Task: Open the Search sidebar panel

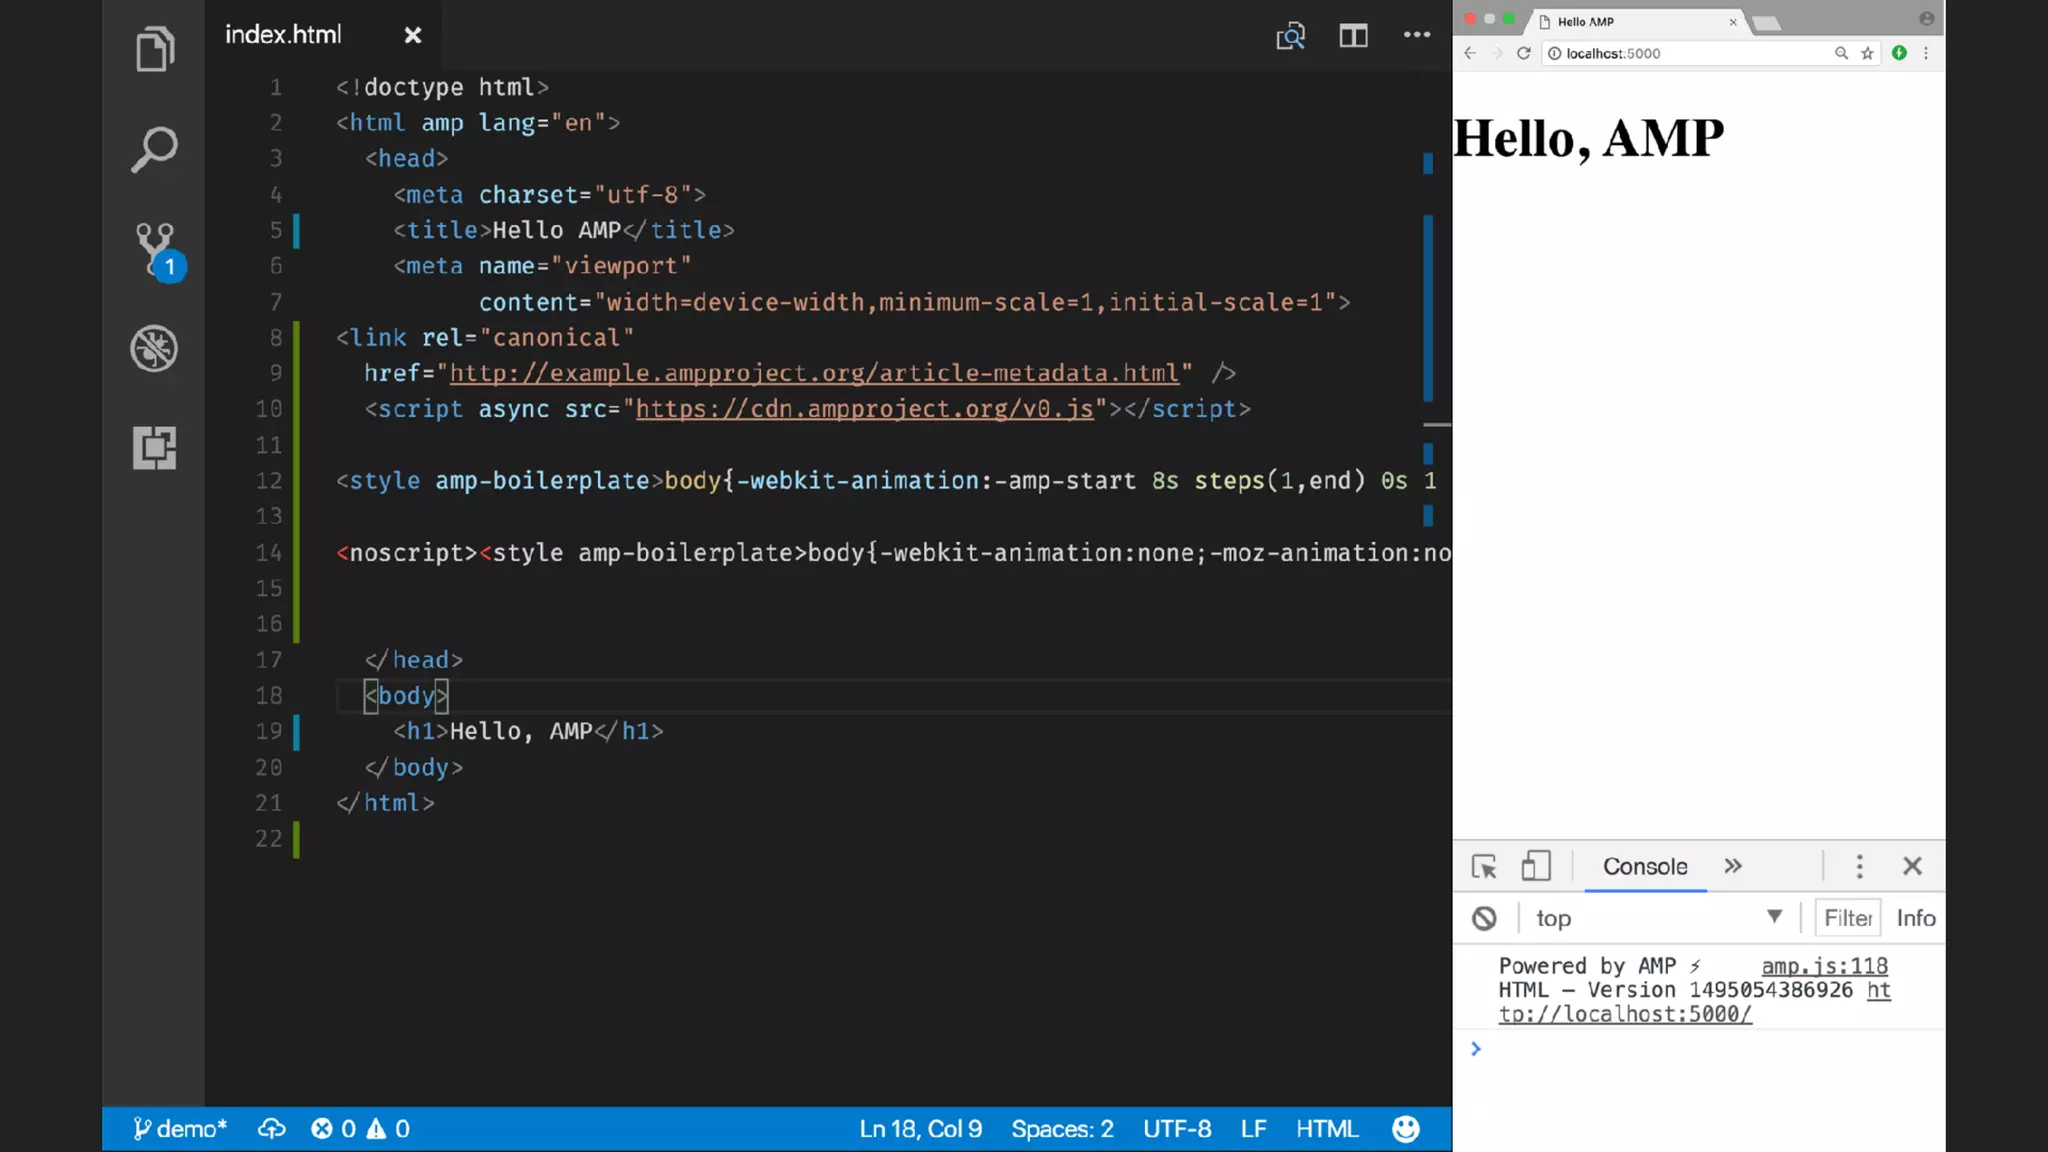Action: pos(154,149)
